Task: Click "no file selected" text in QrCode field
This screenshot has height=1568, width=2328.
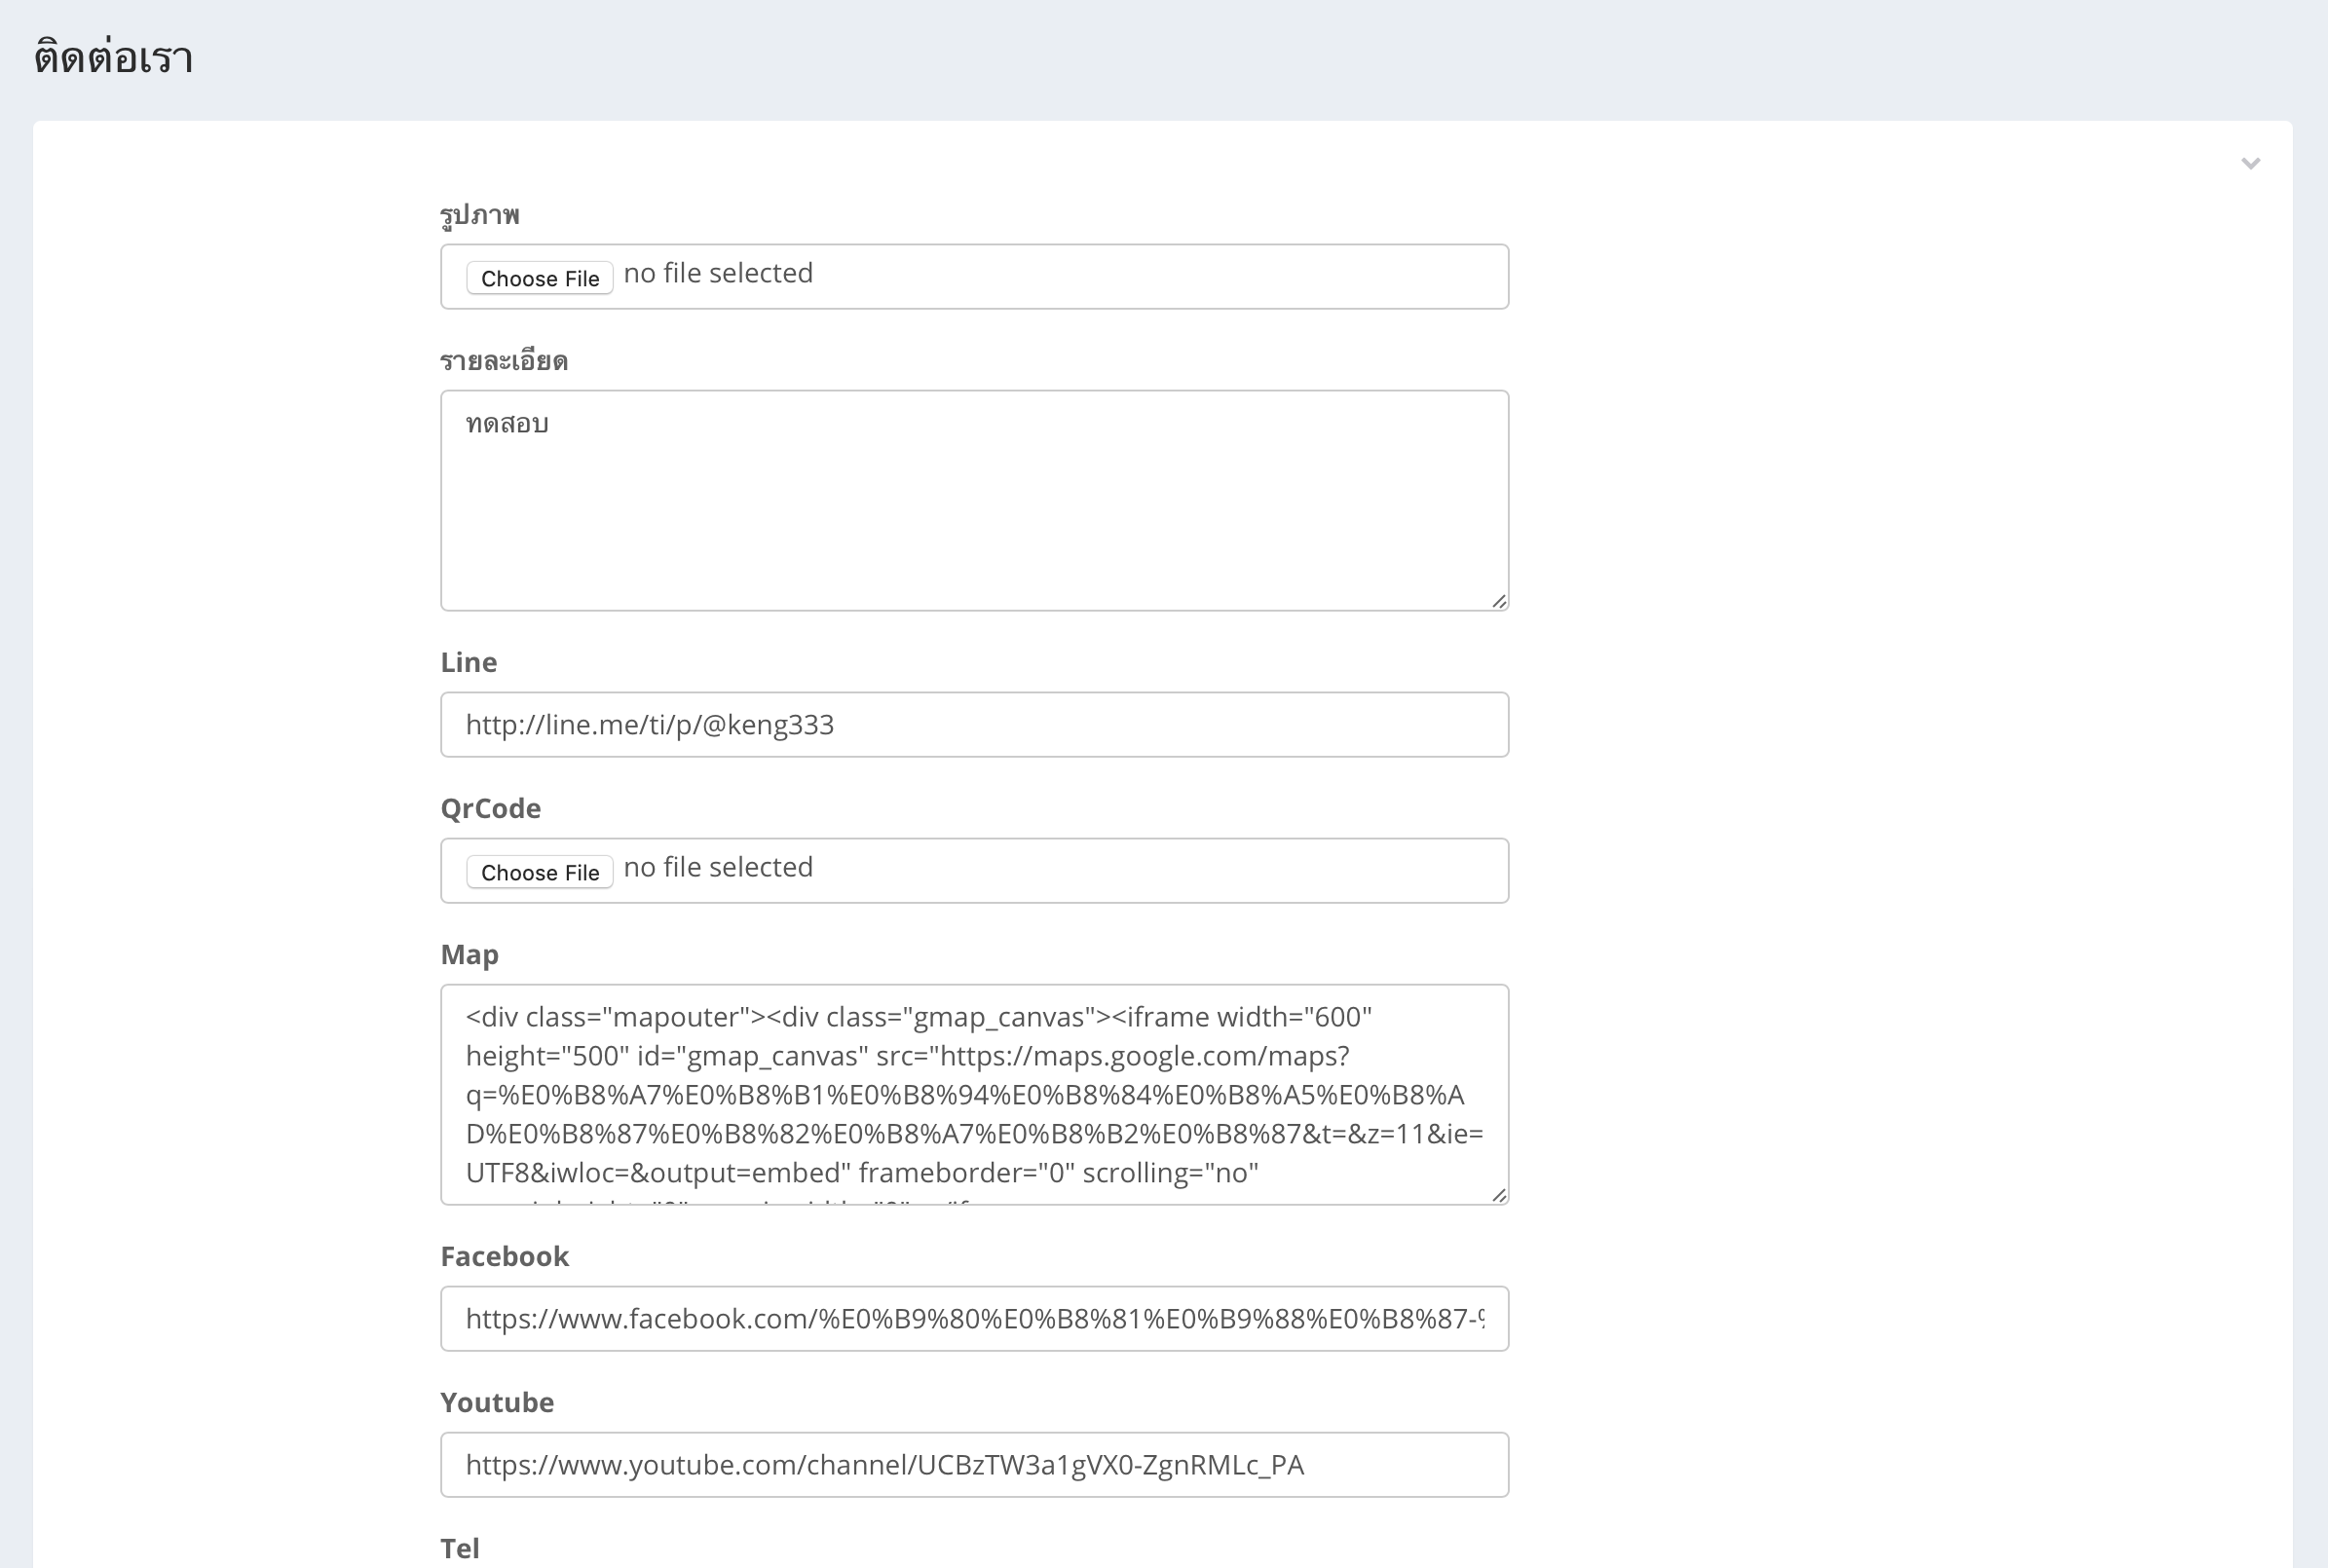Action: click(x=718, y=867)
